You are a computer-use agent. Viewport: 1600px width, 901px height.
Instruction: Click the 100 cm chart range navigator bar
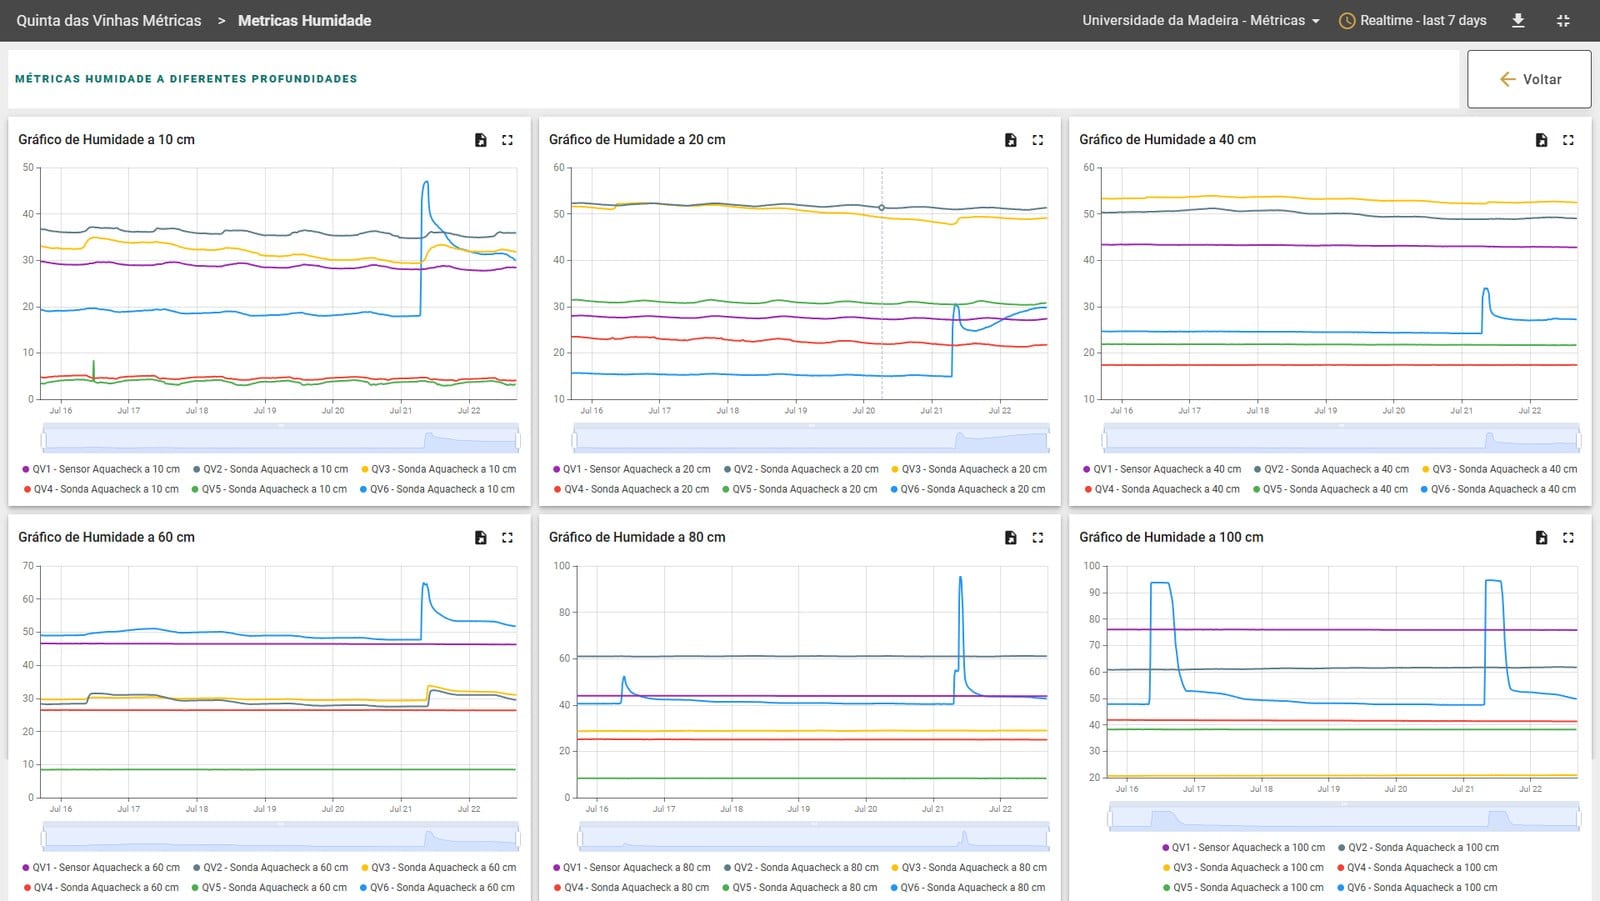[x=1344, y=817]
